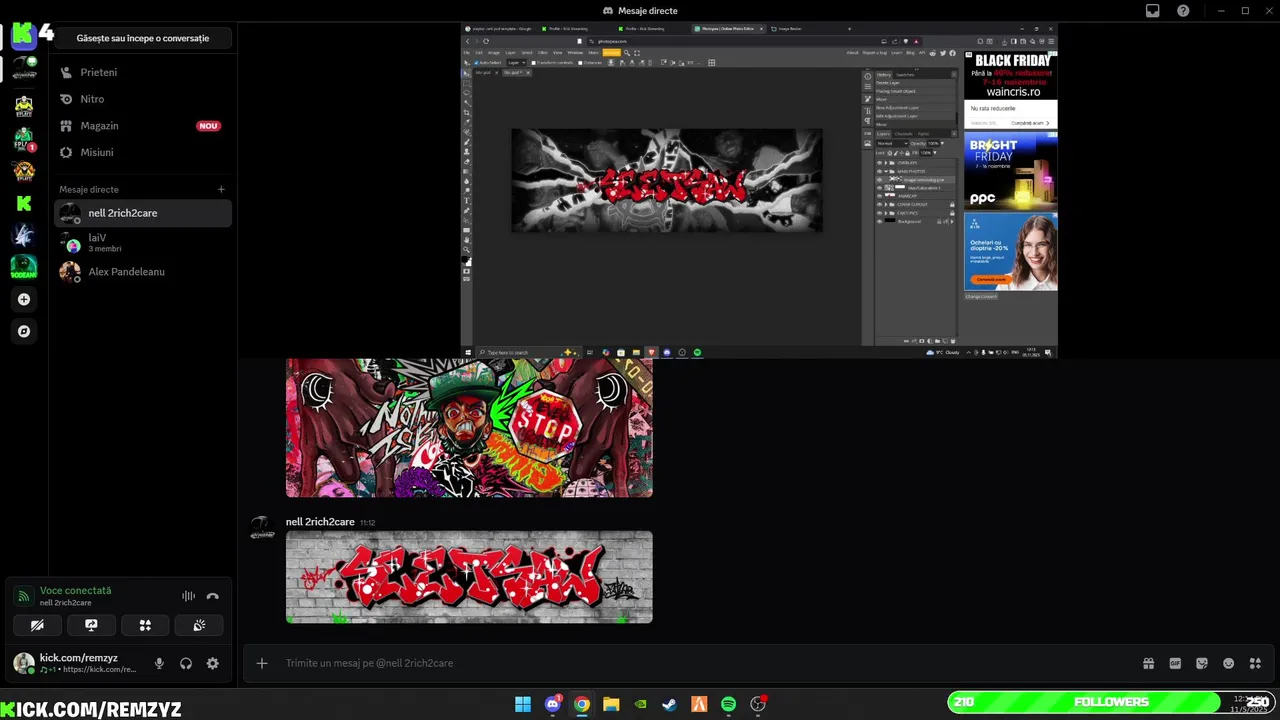Open the colorful STOP sign artwork image

(x=469, y=428)
